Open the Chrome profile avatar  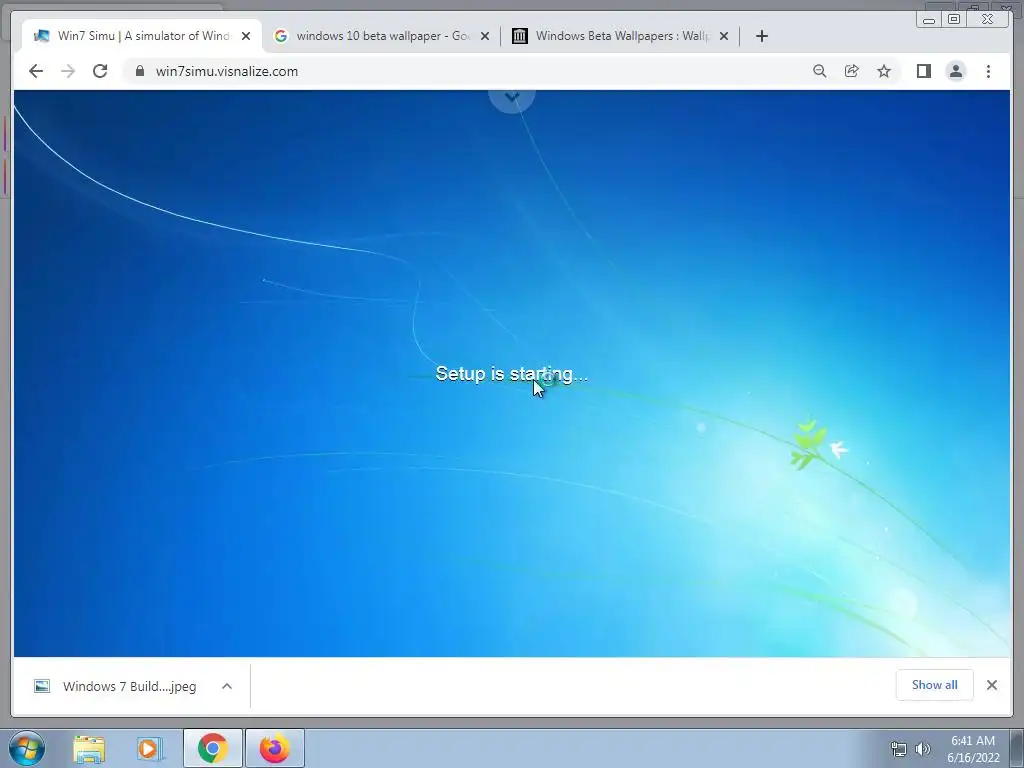pos(955,71)
